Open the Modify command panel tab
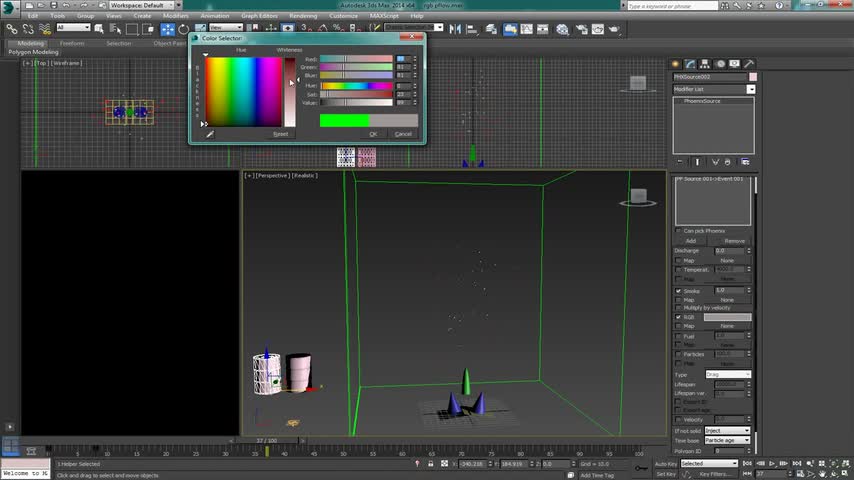Viewport: 854px width, 480px height. coord(690,64)
